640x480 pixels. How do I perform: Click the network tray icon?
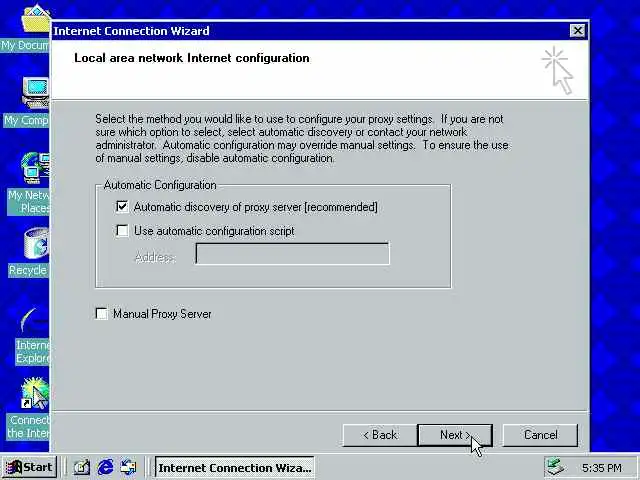click(x=556, y=467)
